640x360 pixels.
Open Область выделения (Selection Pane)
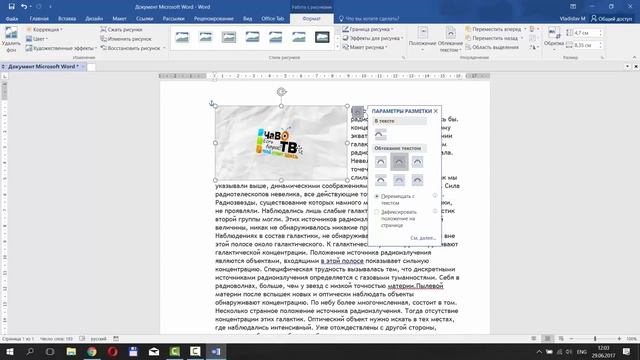pyautogui.click(x=492, y=47)
